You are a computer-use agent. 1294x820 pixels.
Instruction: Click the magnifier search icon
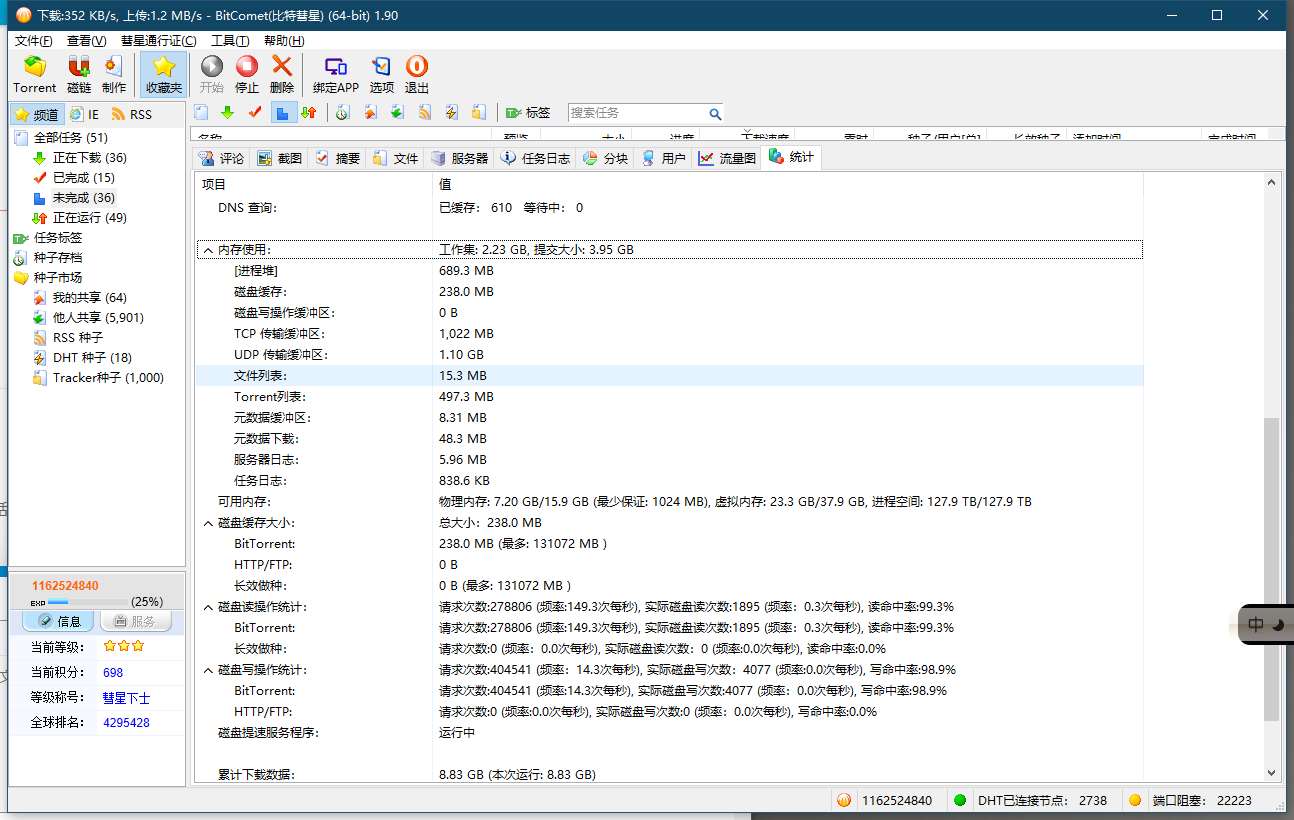715,114
